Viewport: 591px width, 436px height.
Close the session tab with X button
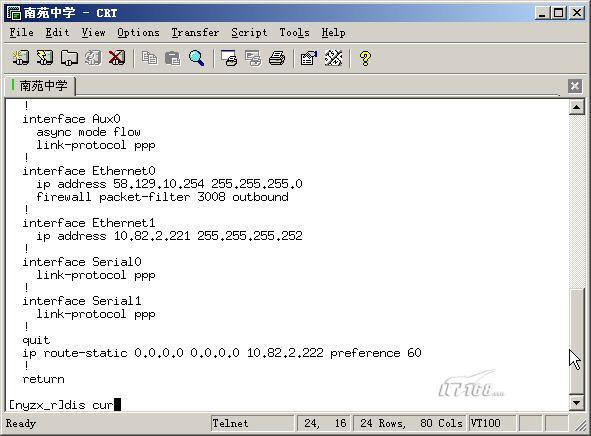pos(575,86)
